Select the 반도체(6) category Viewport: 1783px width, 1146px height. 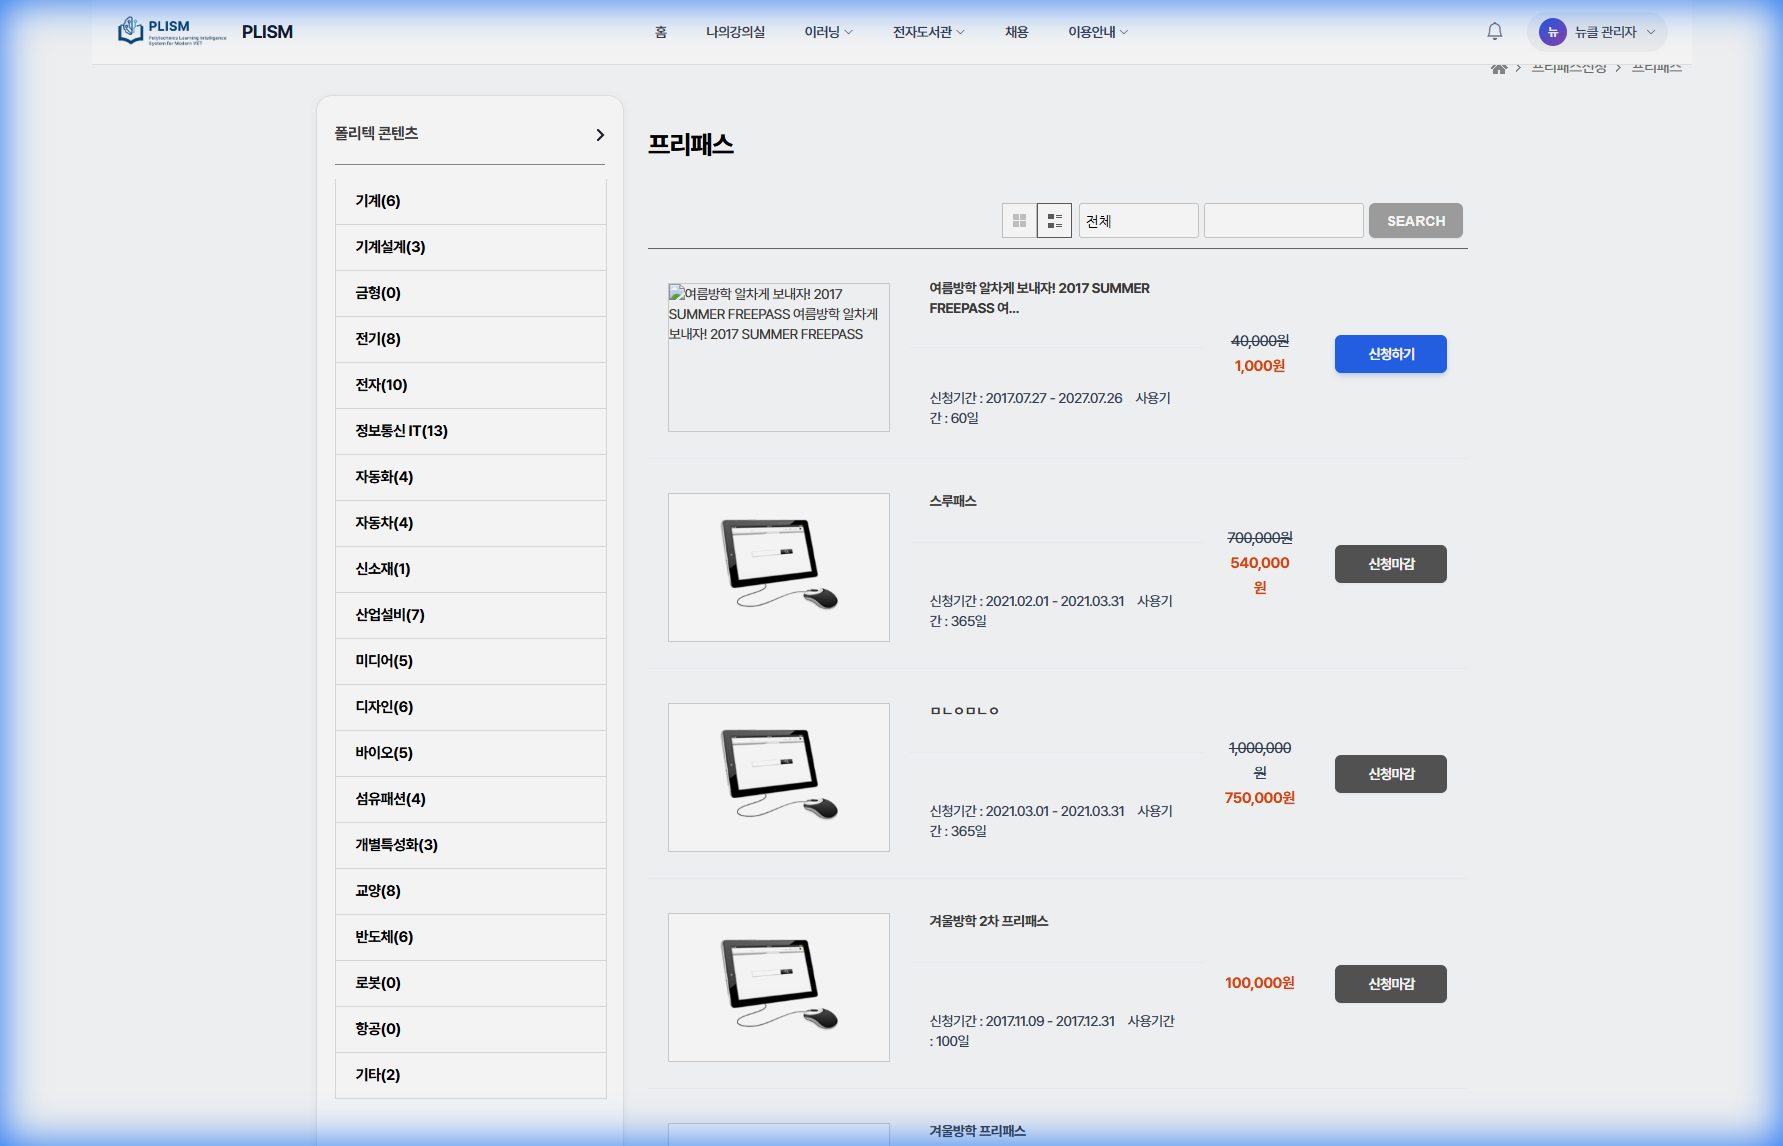click(x=384, y=937)
